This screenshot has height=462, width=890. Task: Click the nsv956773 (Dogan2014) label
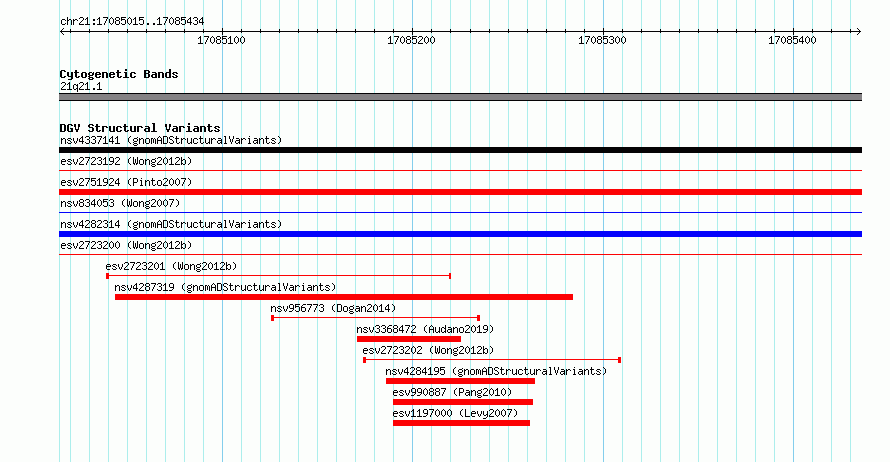point(333,308)
